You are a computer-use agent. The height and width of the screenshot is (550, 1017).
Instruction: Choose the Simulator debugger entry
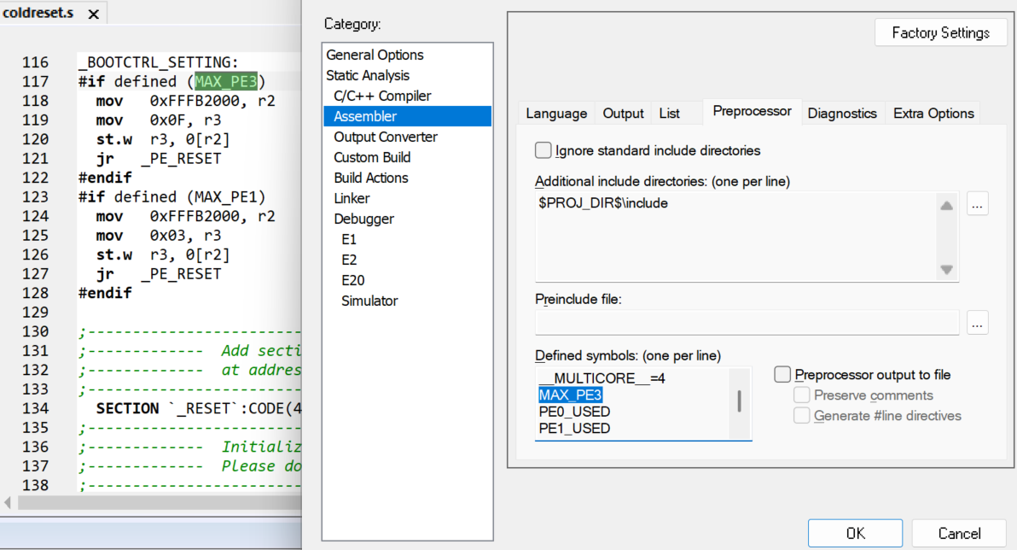point(369,301)
